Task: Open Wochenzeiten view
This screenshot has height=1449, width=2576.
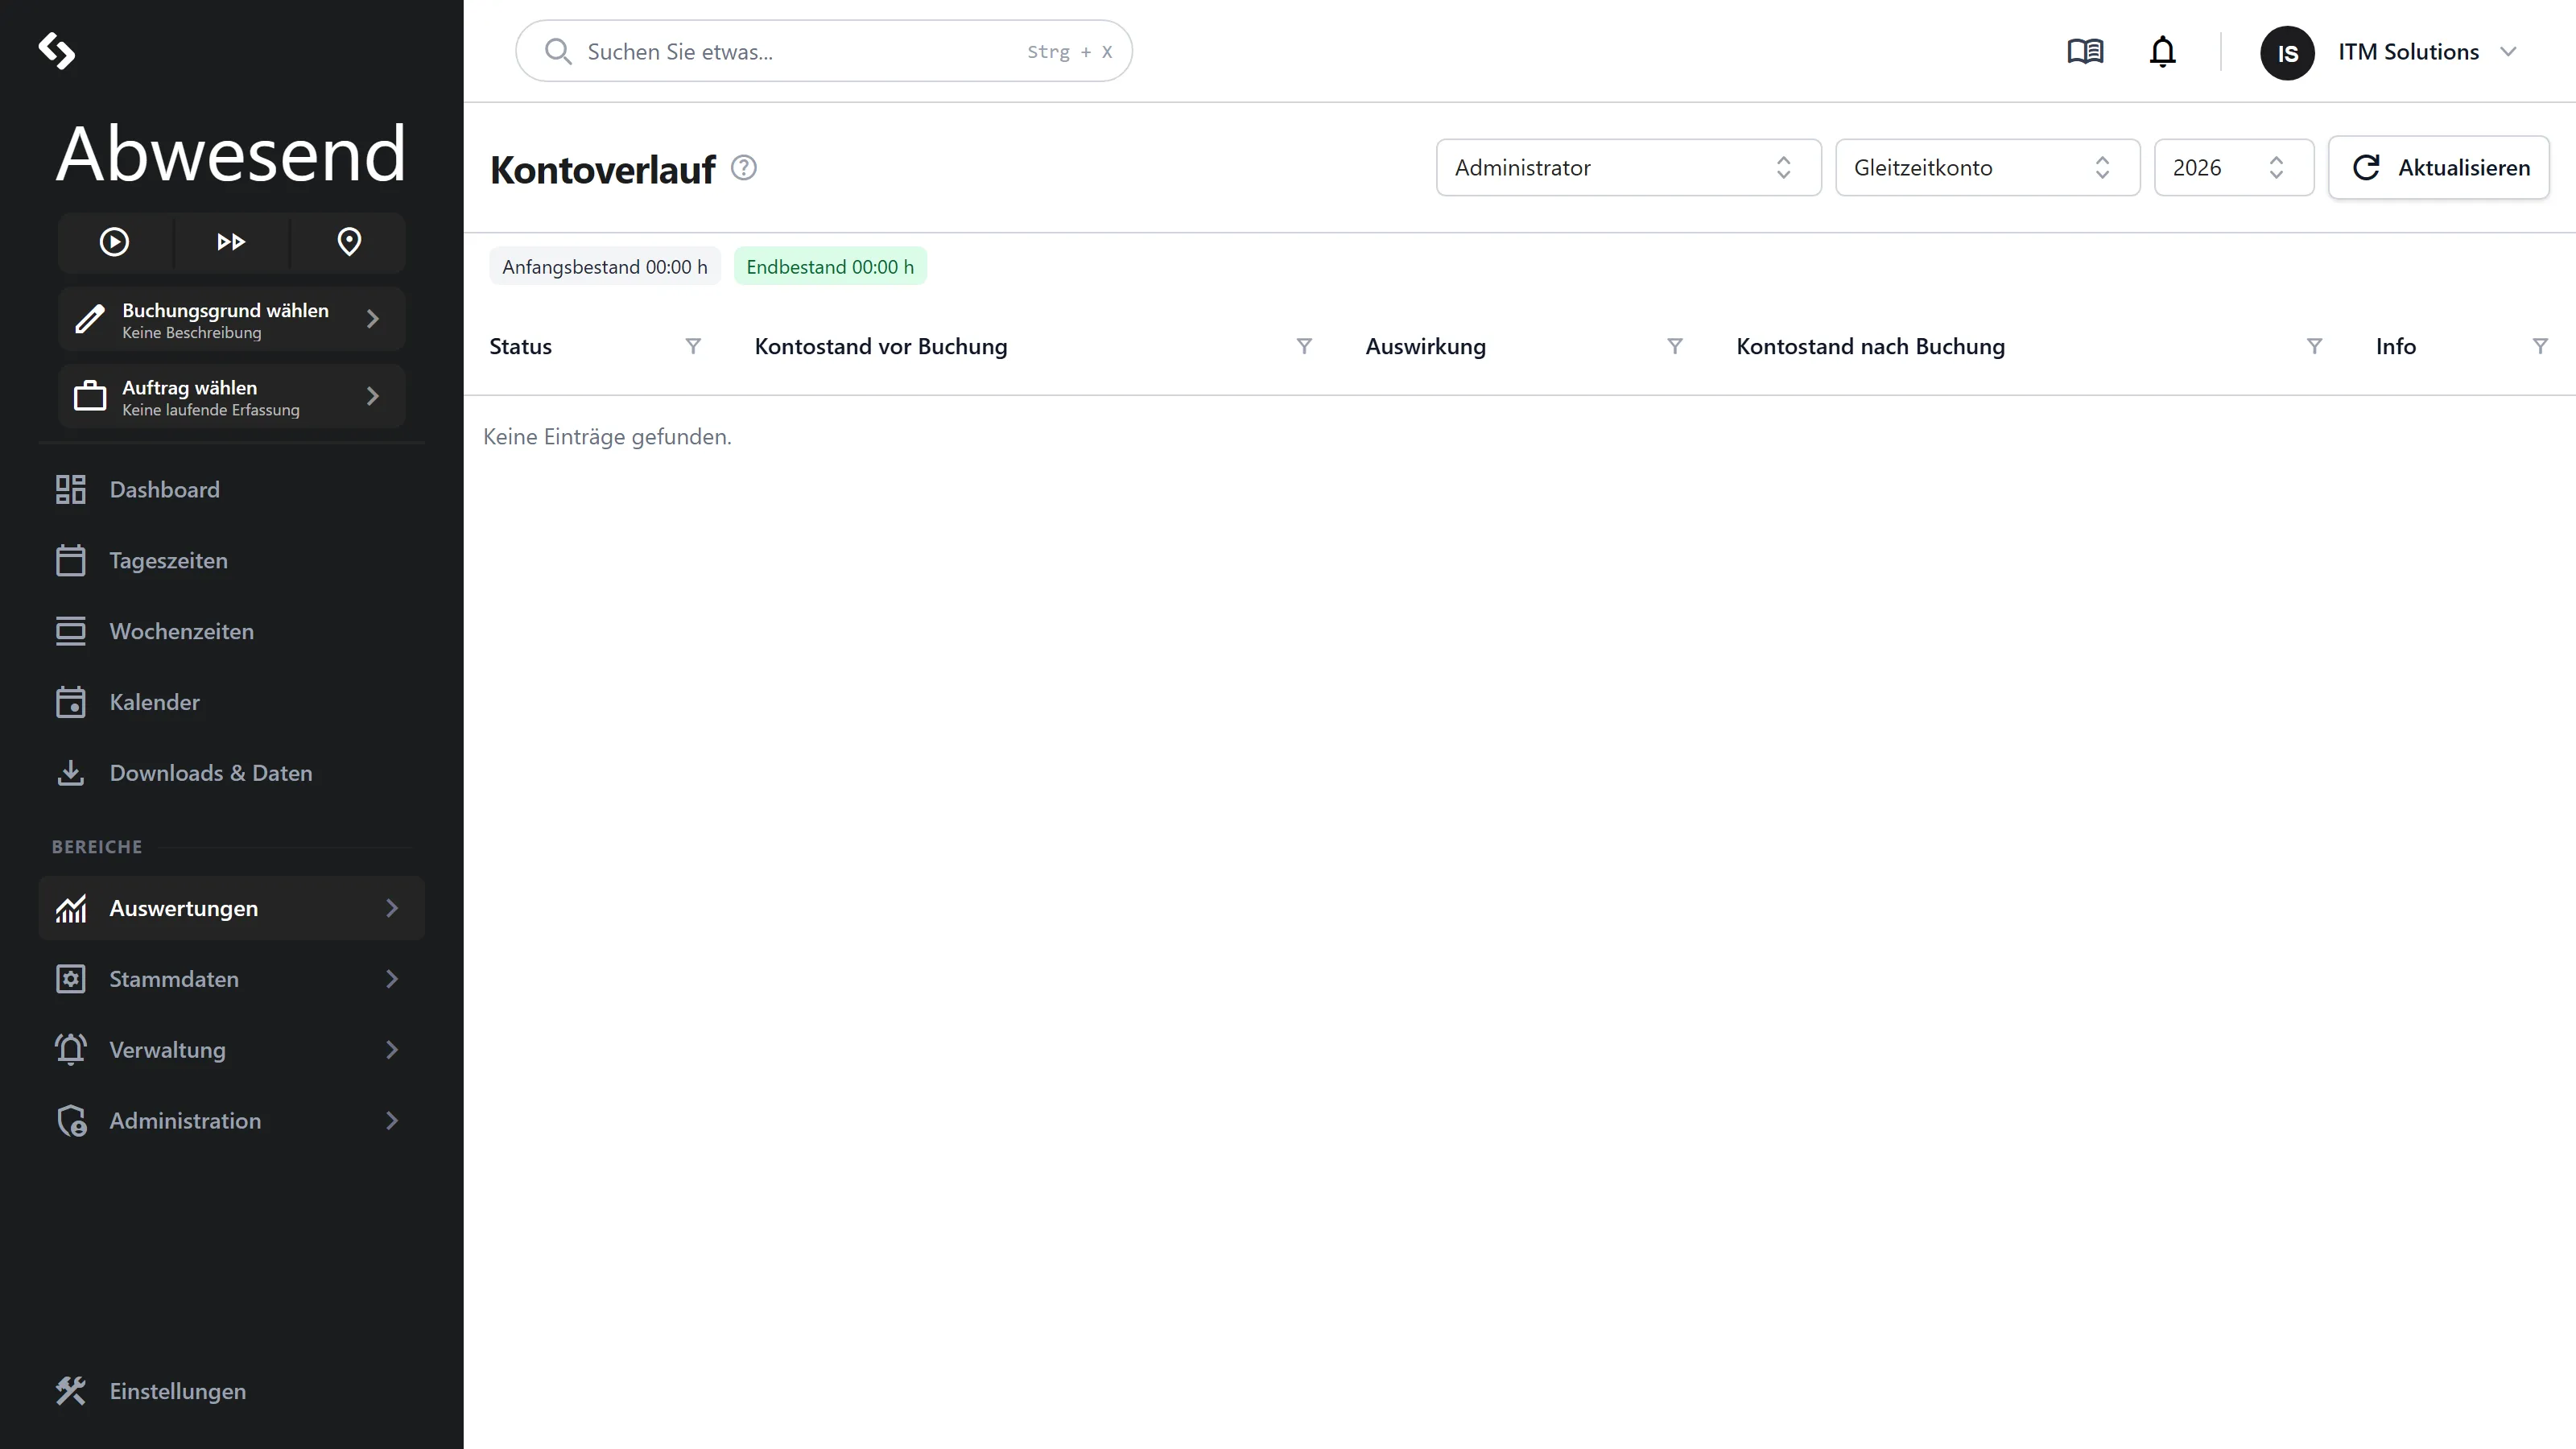Action: click(x=232, y=632)
